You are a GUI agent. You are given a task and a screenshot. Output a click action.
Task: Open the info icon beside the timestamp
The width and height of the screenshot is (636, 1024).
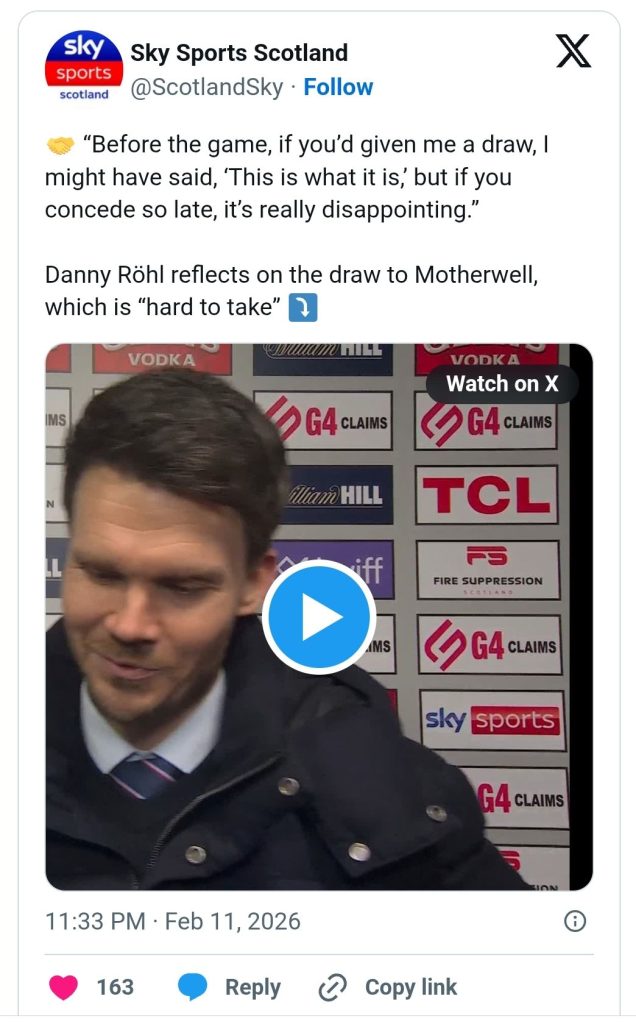[575, 921]
